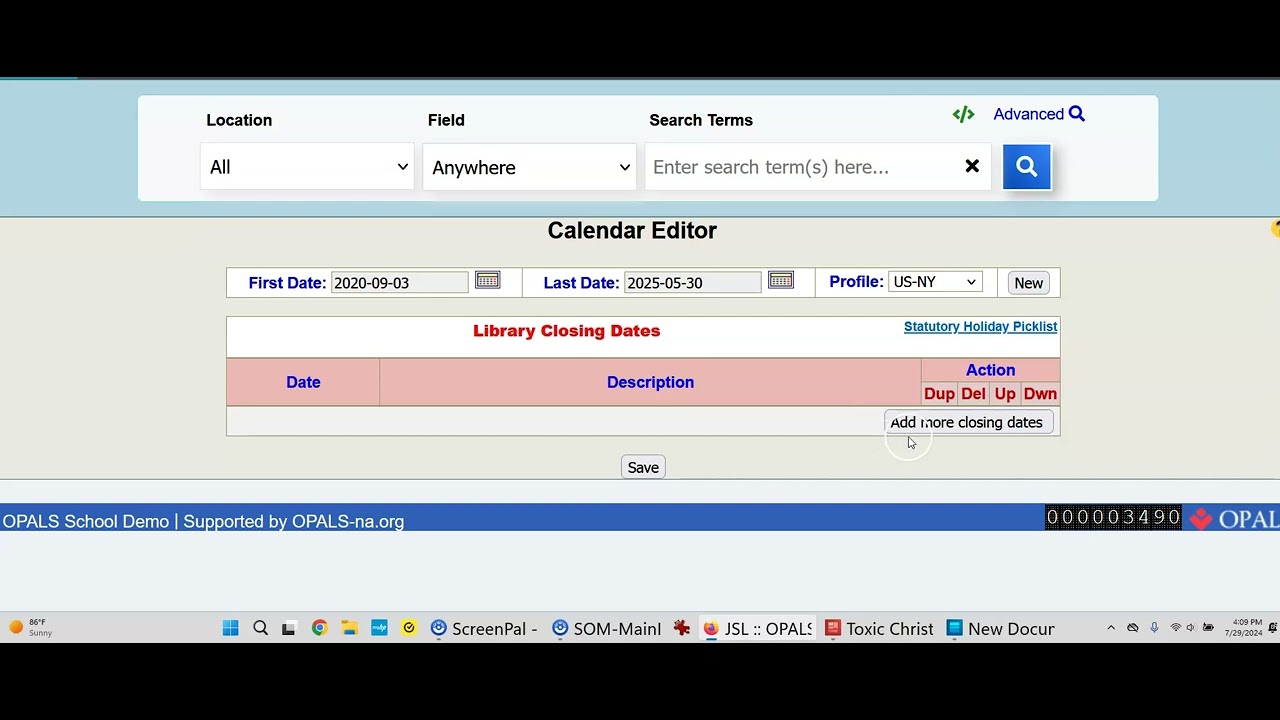Click Add more closing dates button

(x=967, y=422)
